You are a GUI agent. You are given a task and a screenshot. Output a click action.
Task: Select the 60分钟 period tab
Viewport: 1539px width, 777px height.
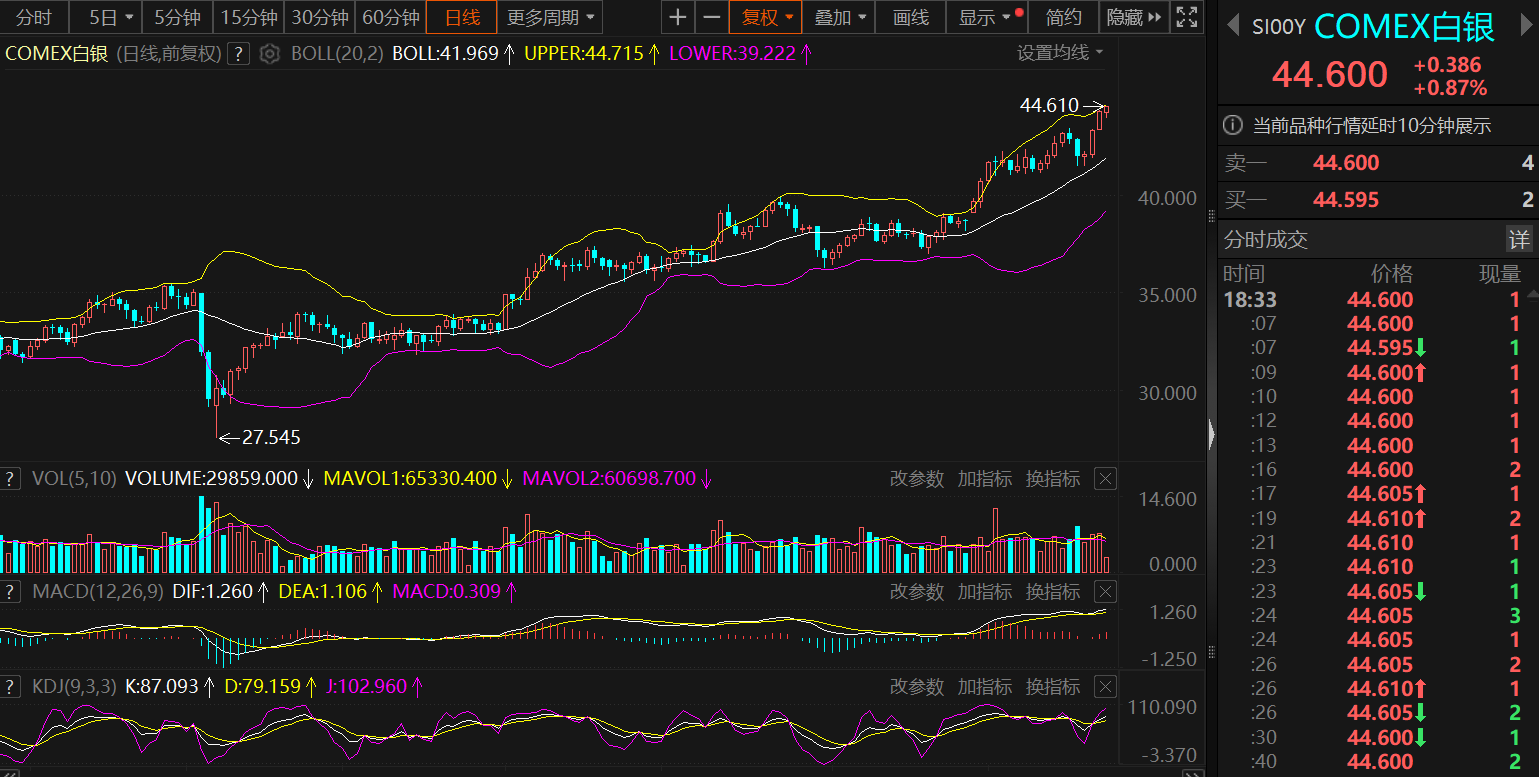(390, 17)
